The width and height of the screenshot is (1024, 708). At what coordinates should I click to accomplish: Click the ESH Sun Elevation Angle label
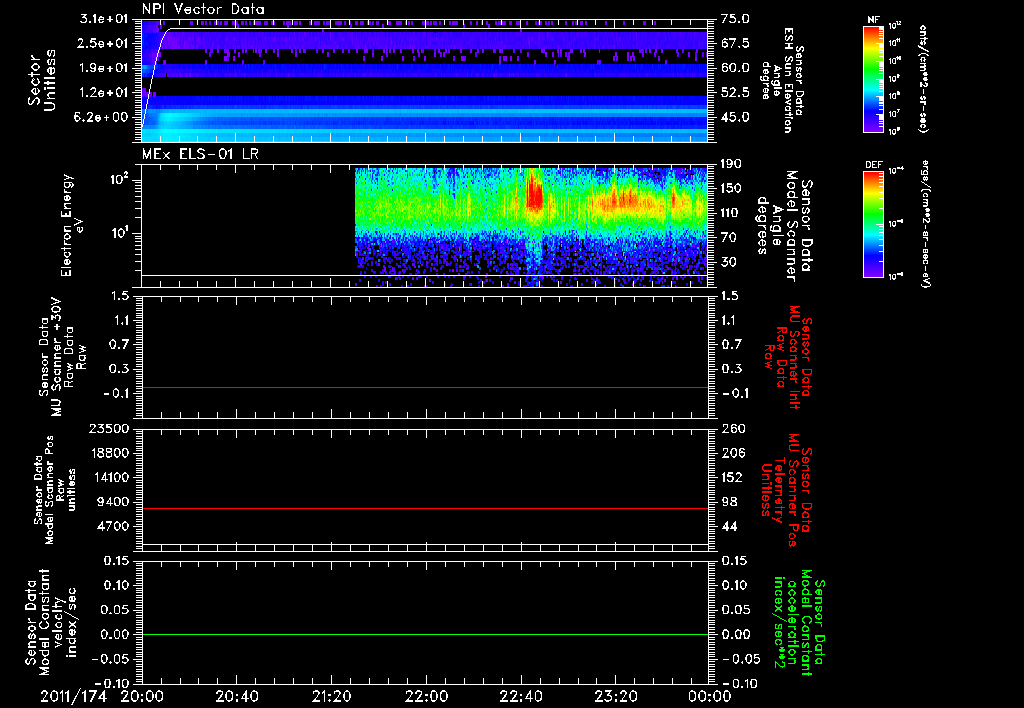(782, 80)
